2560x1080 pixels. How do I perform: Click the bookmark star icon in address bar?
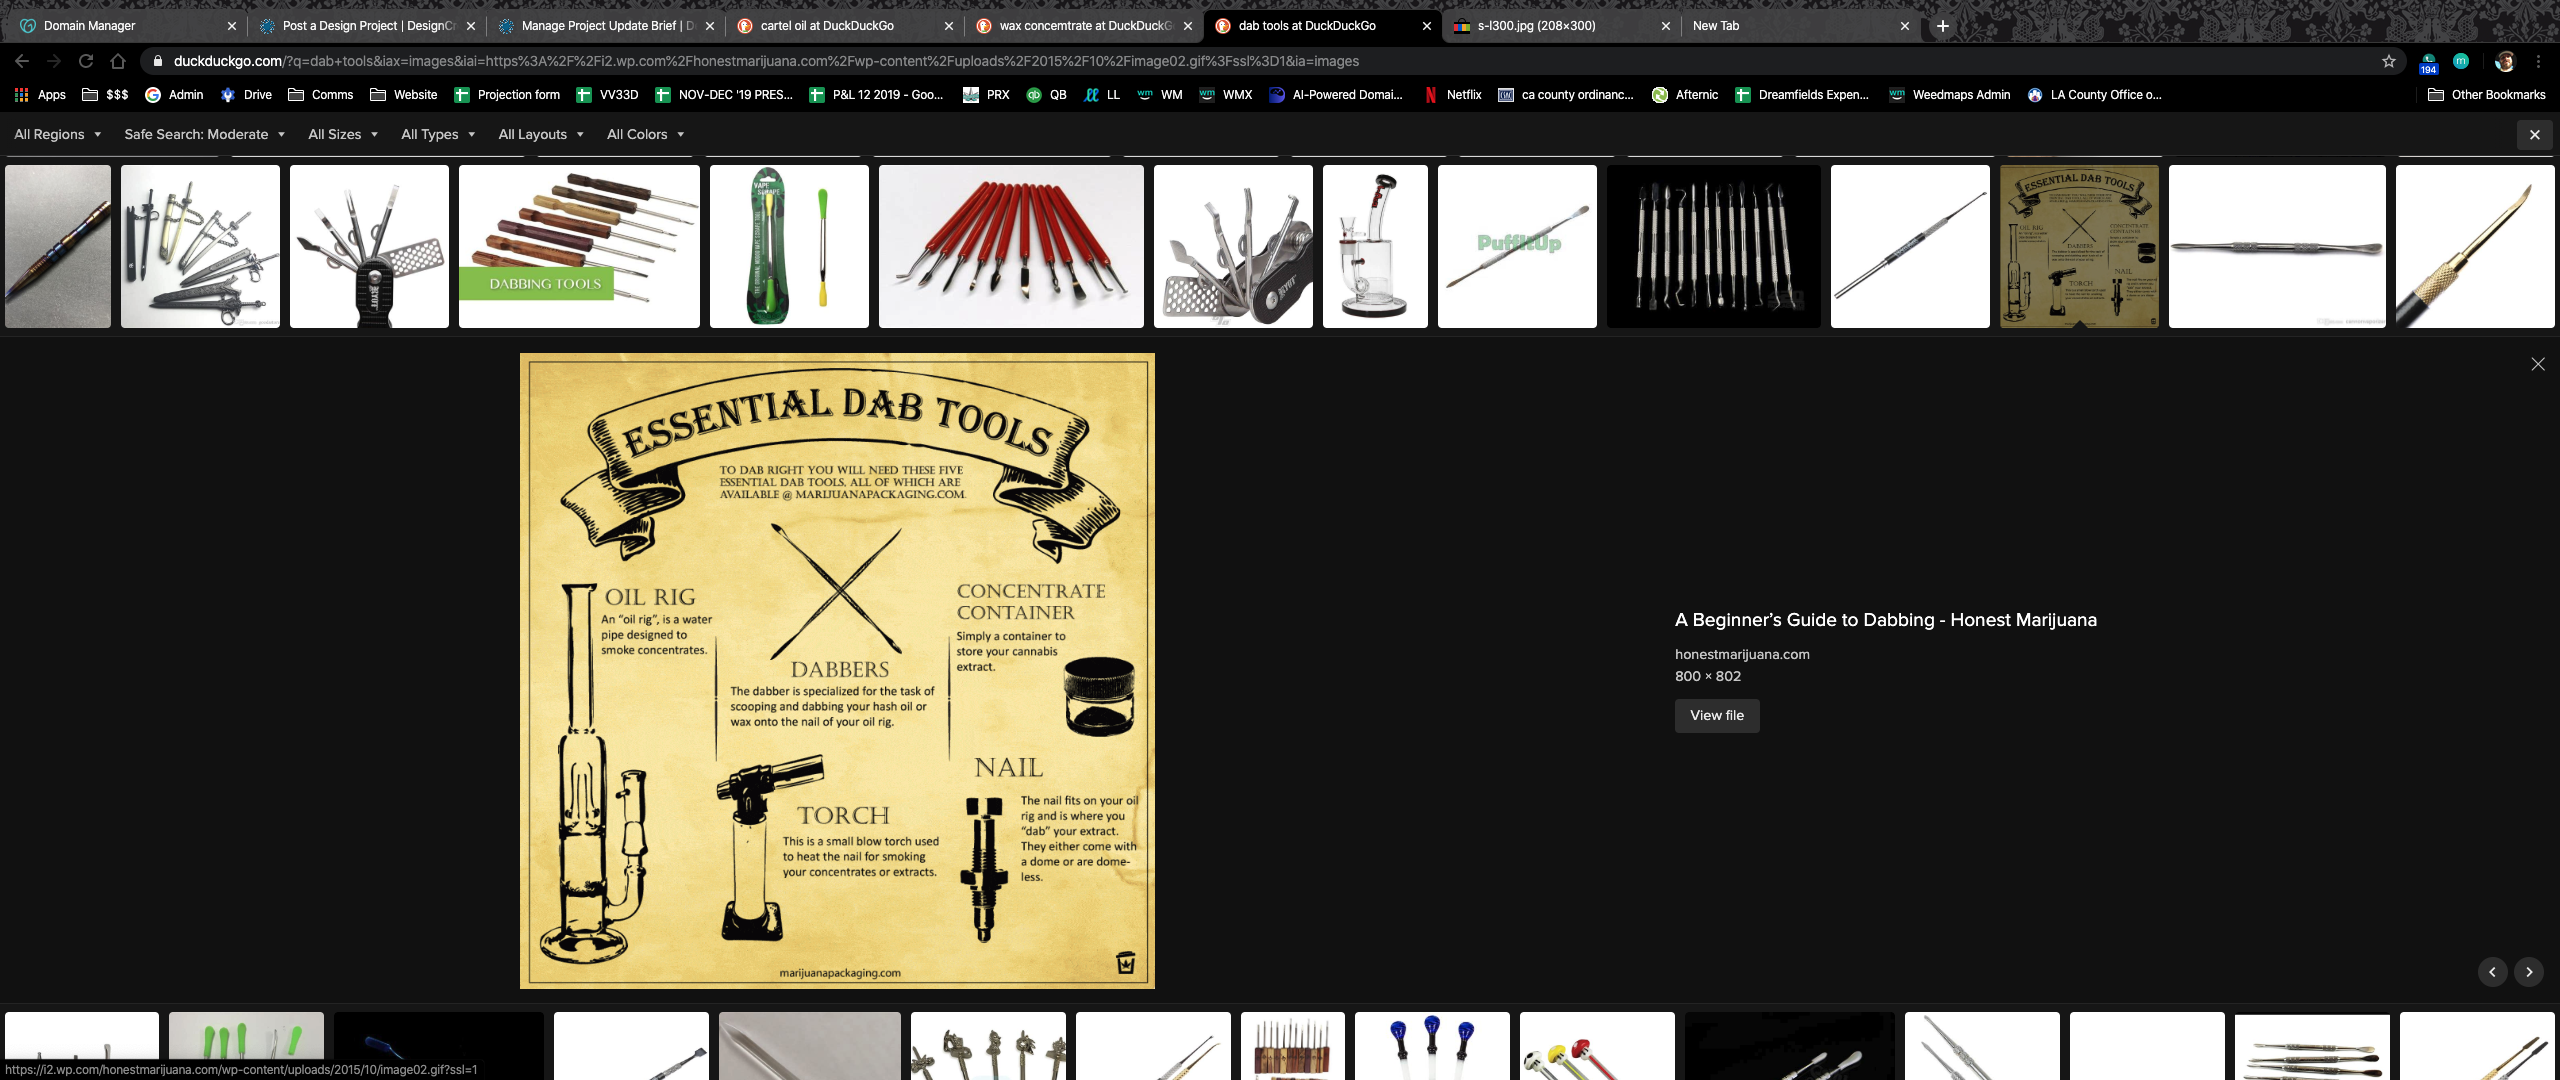pyautogui.click(x=2389, y=61)
